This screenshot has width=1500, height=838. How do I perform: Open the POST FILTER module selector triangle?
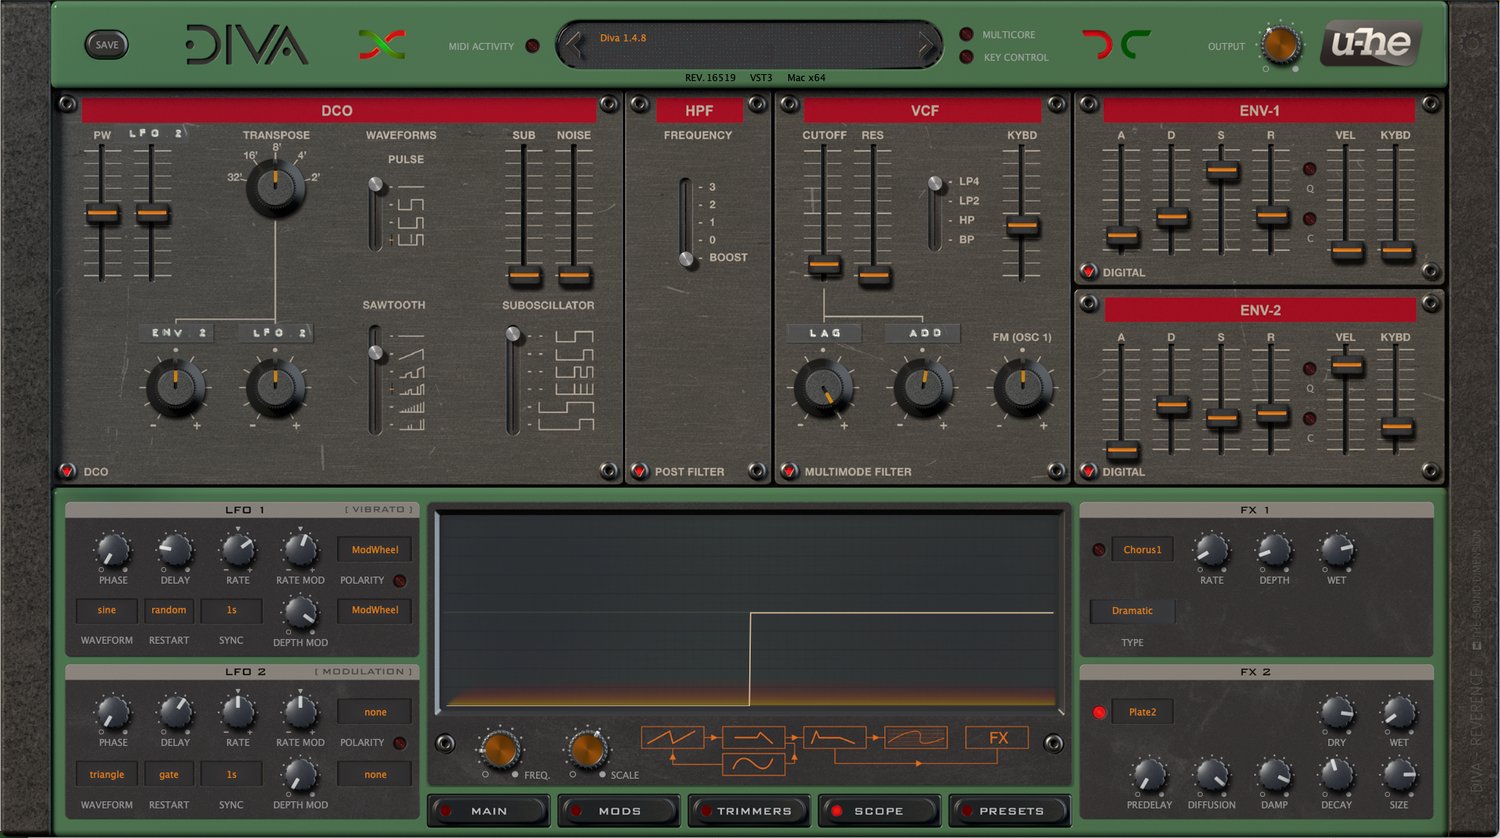[x=639, y=471]
